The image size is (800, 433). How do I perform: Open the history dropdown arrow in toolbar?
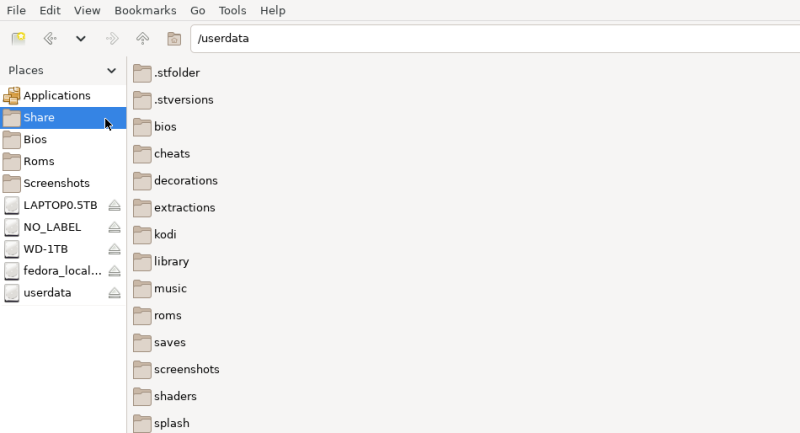tap(81, 39)
